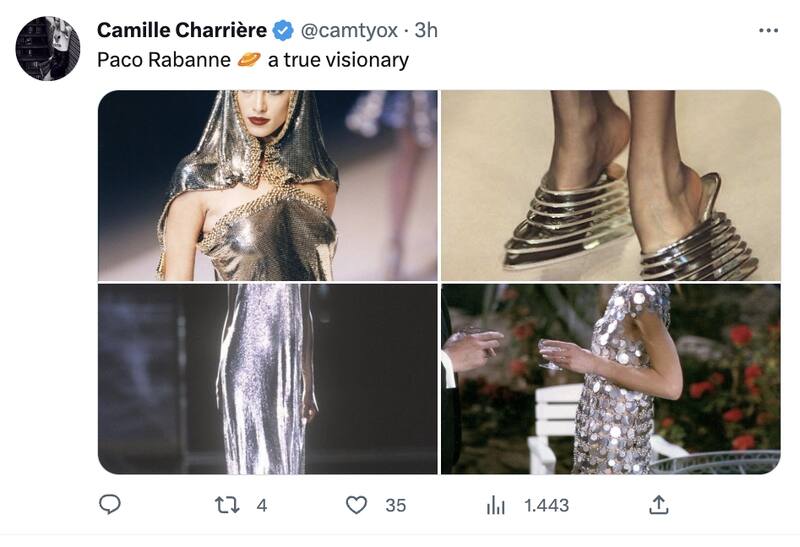The width and height of the screenshot is (800, 547).
Task: Retweet the post using the arrows icon
Action: pos(227,505)
